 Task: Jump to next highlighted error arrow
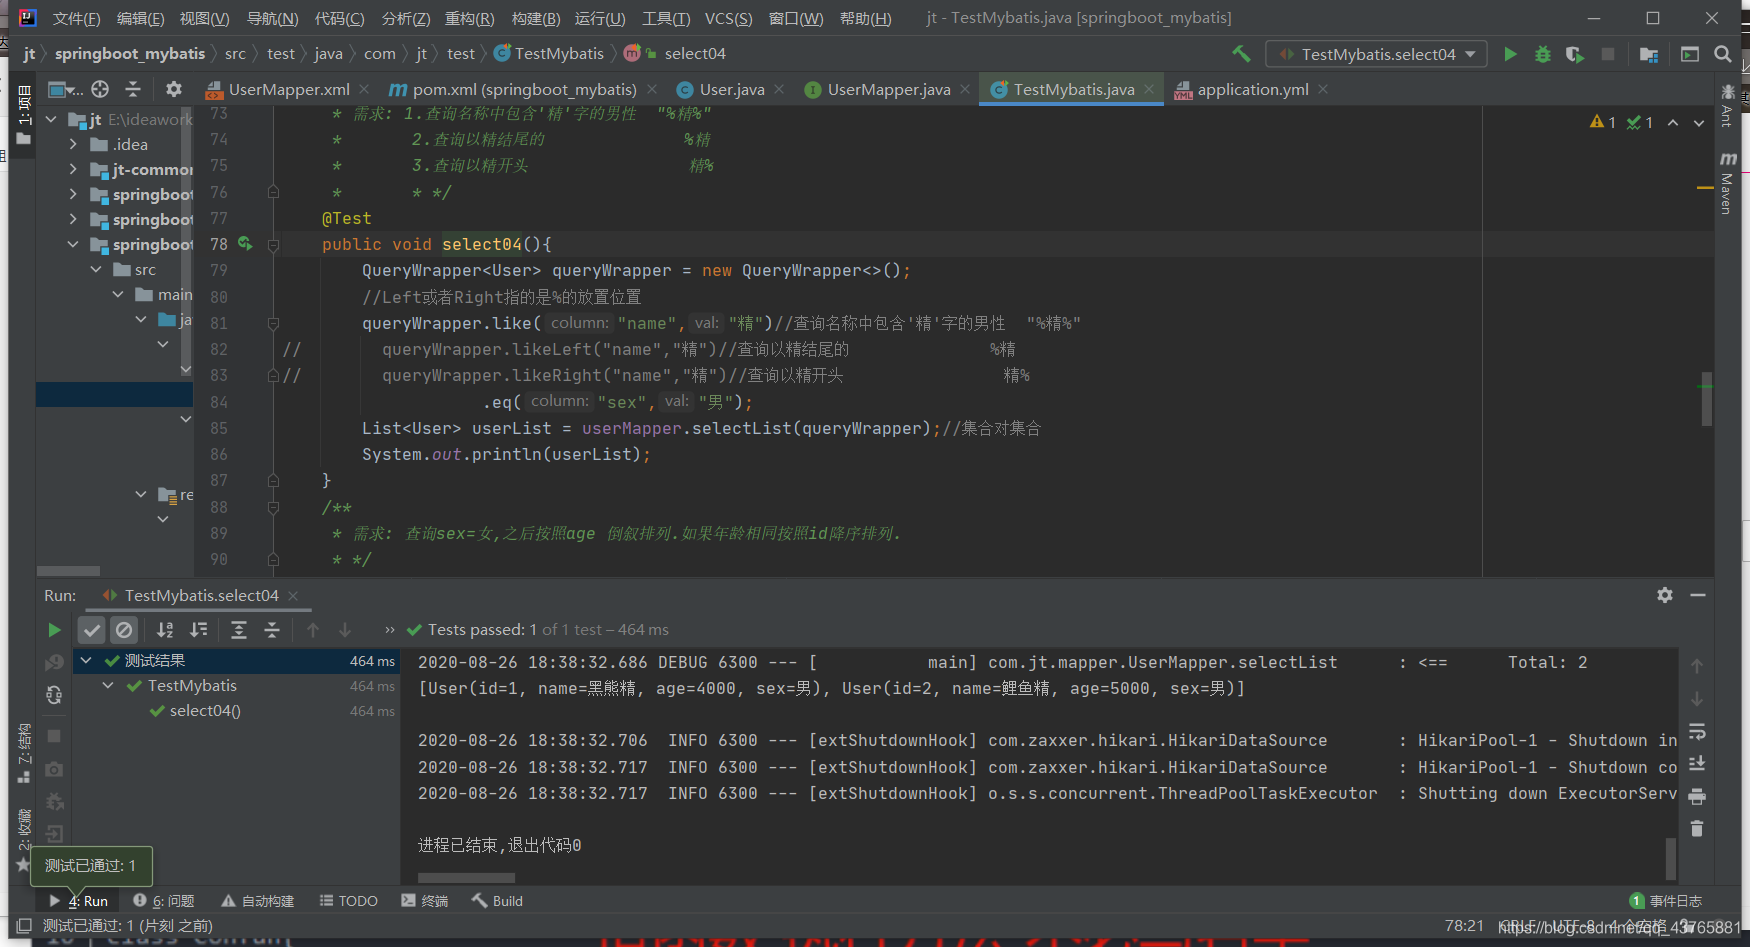pos(1698,123)
